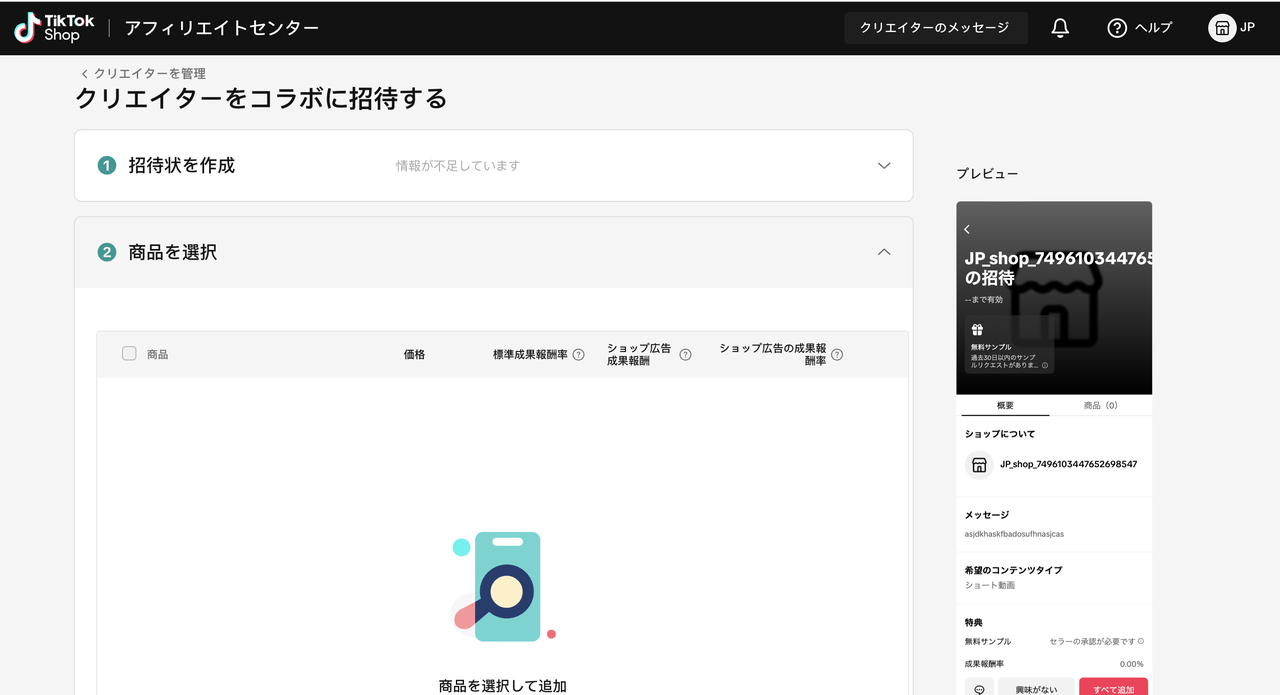Open the notifications bell

[x=1060, y=28]
